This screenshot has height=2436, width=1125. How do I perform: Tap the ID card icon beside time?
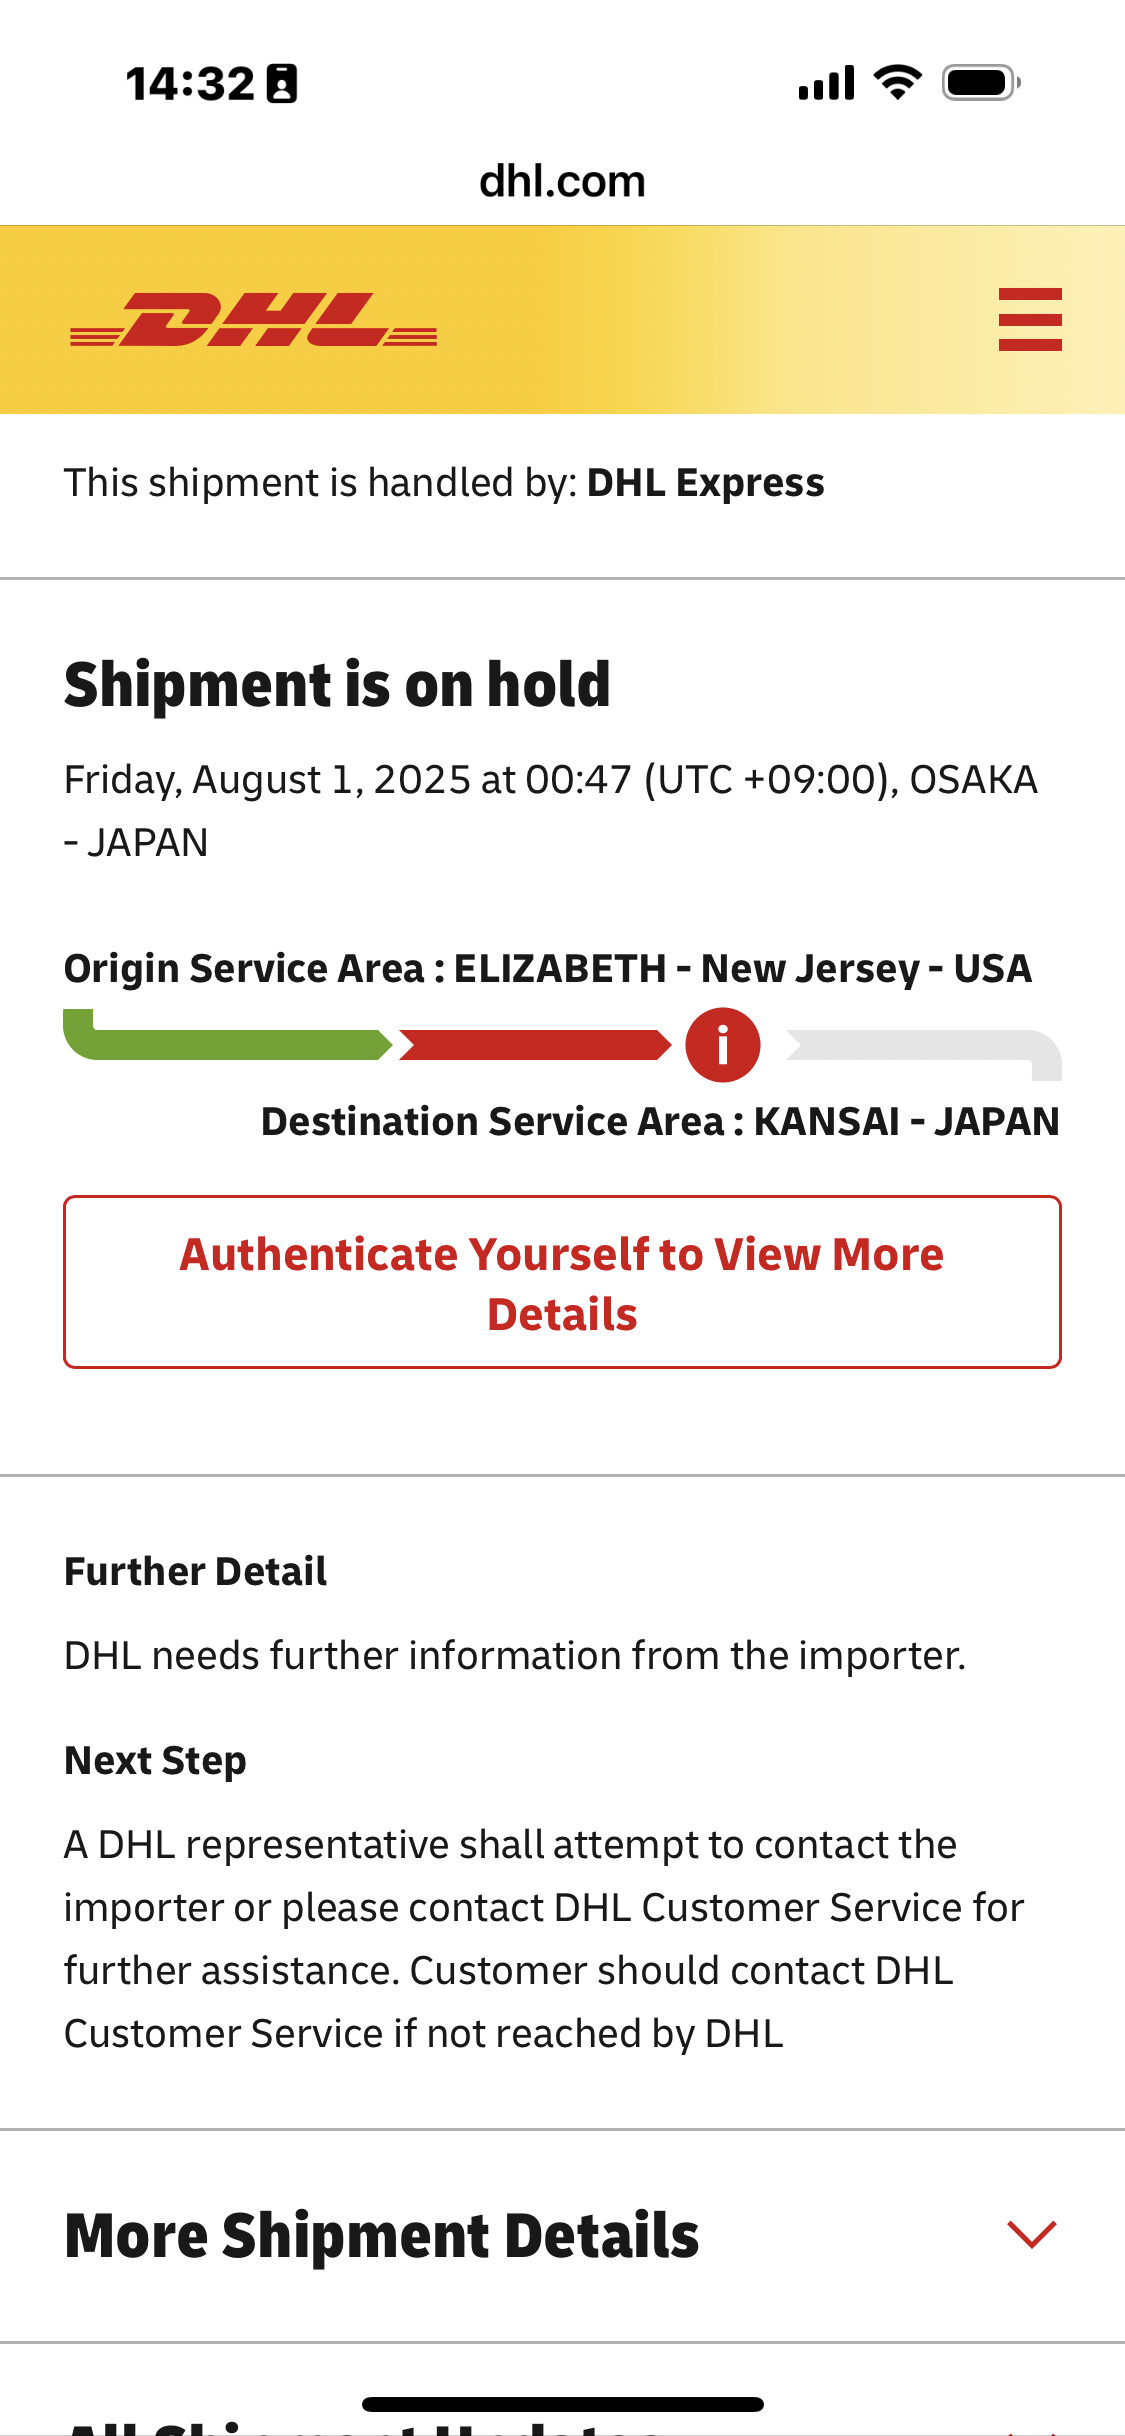point(282,83)
